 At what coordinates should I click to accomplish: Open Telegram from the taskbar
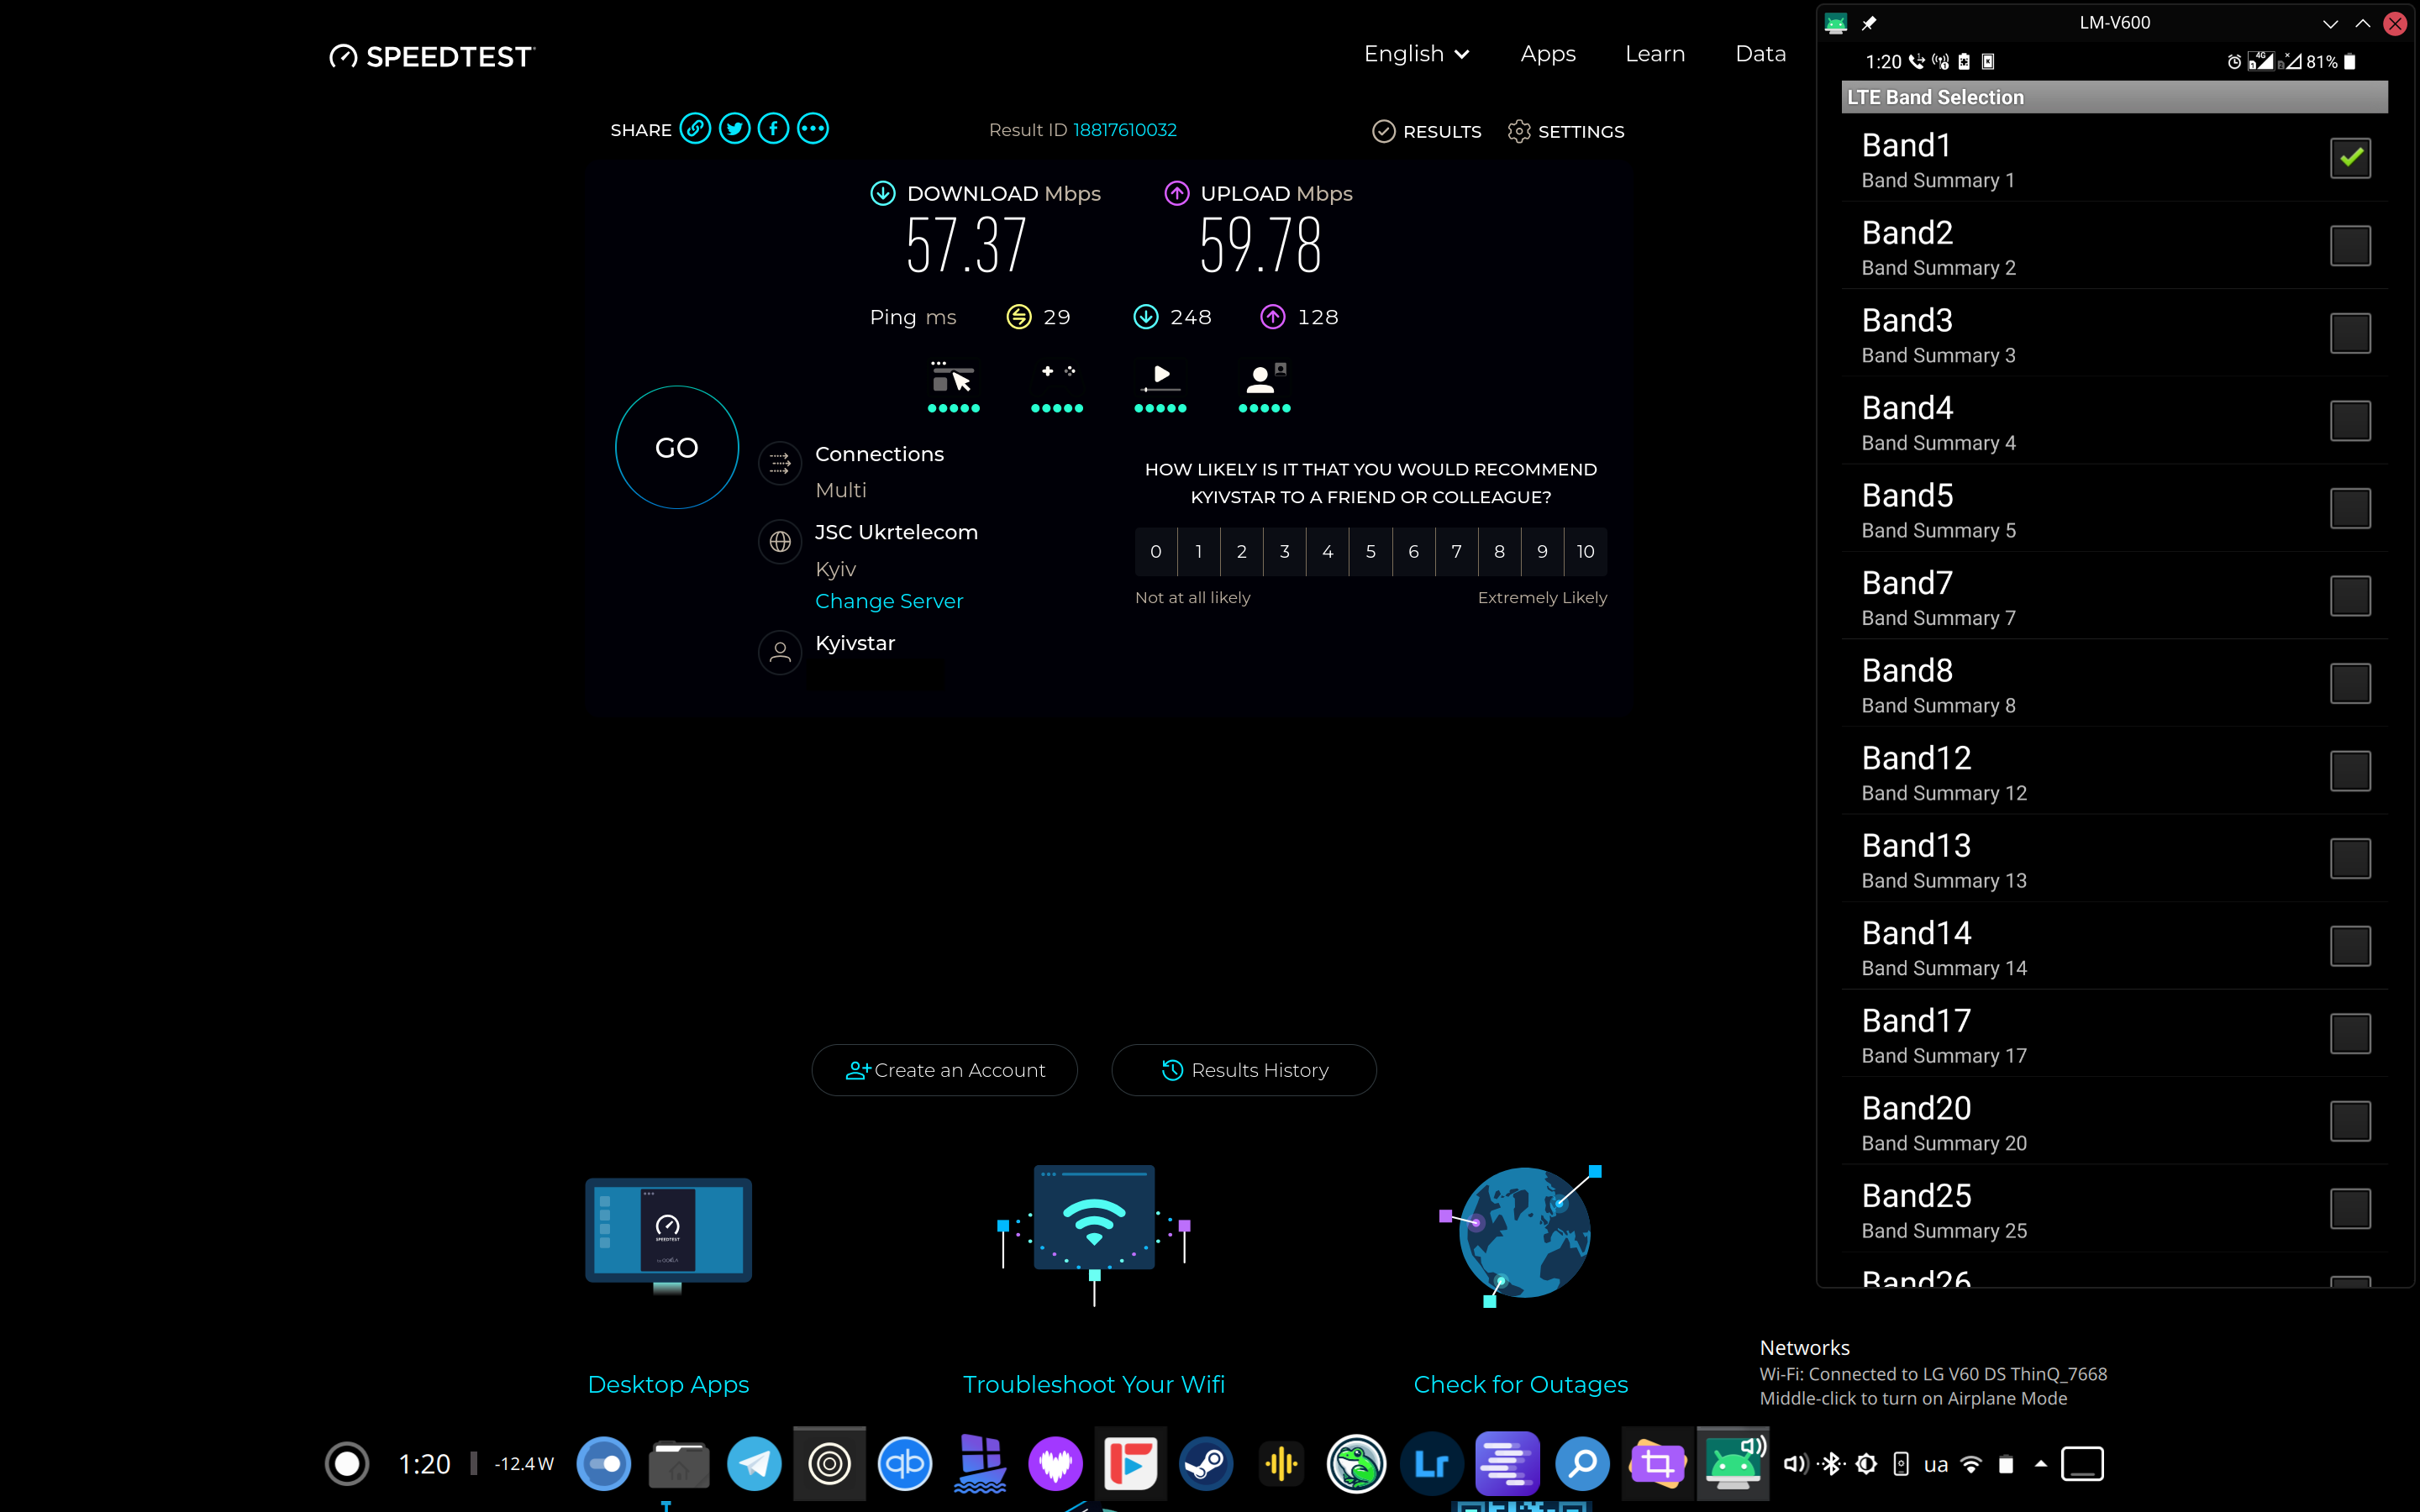(754, 1464)
